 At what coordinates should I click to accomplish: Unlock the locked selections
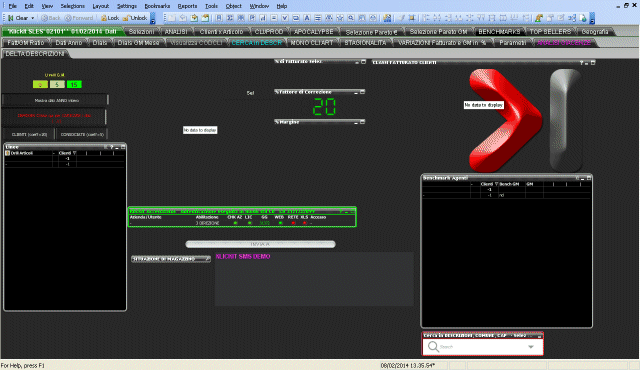click(135, 18)
